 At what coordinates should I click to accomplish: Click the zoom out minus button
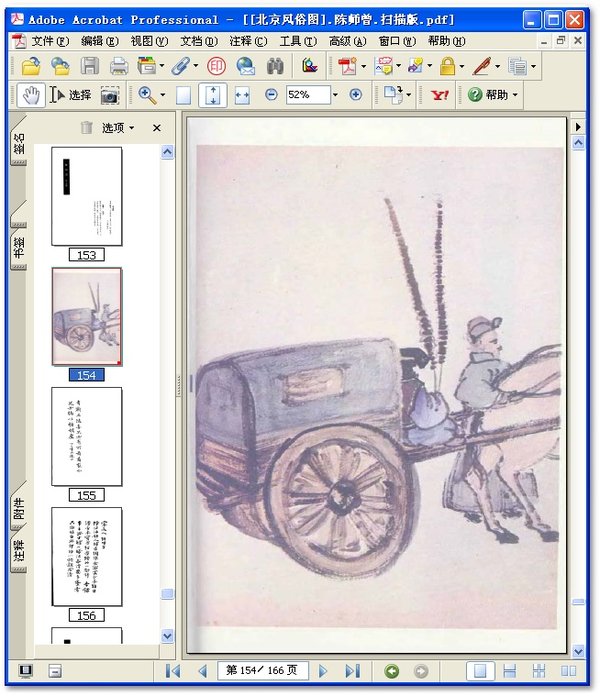[271, 95]
